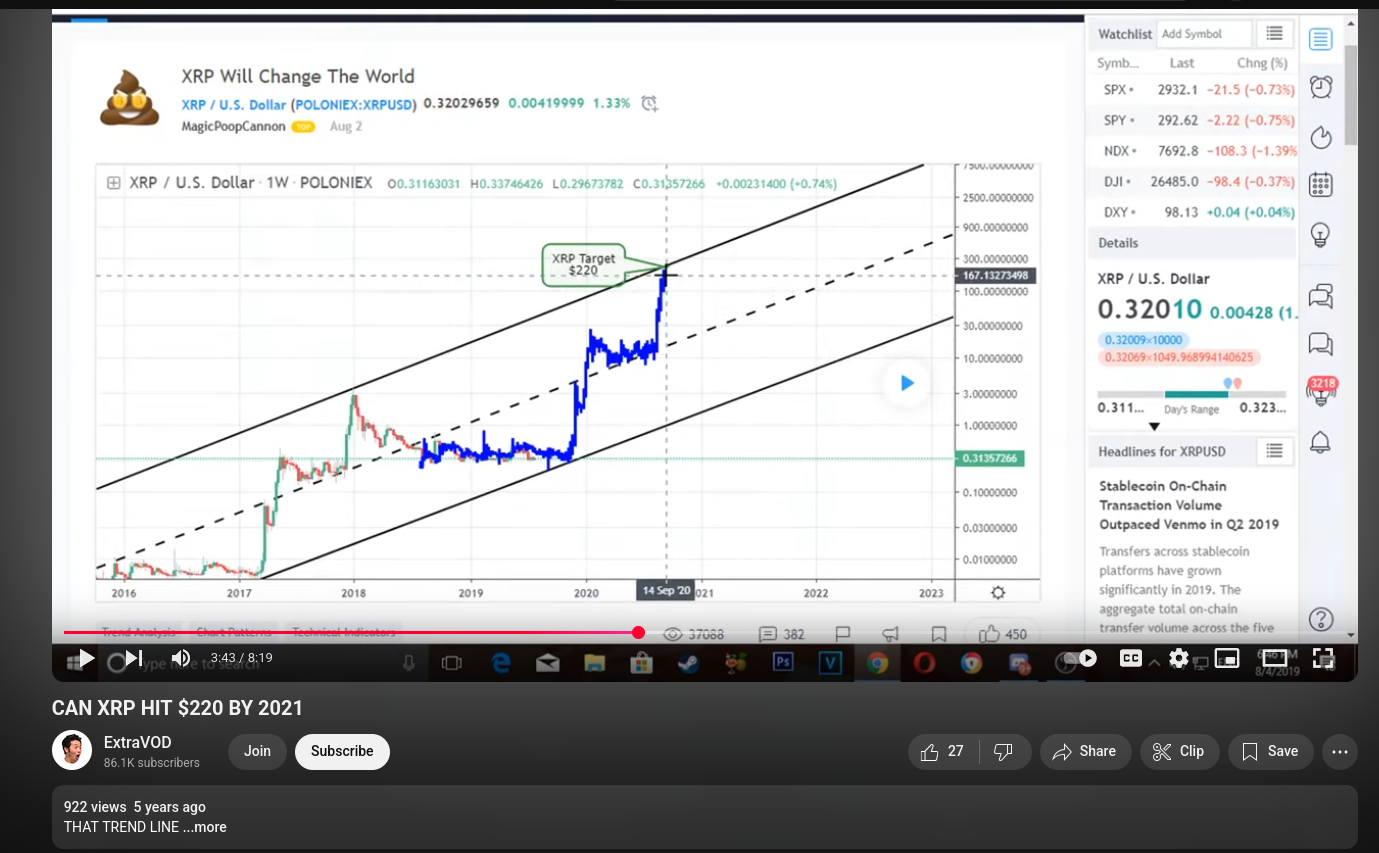
Task: Open the alarm clock alerts icon
Action: (x=1321, y=87)
